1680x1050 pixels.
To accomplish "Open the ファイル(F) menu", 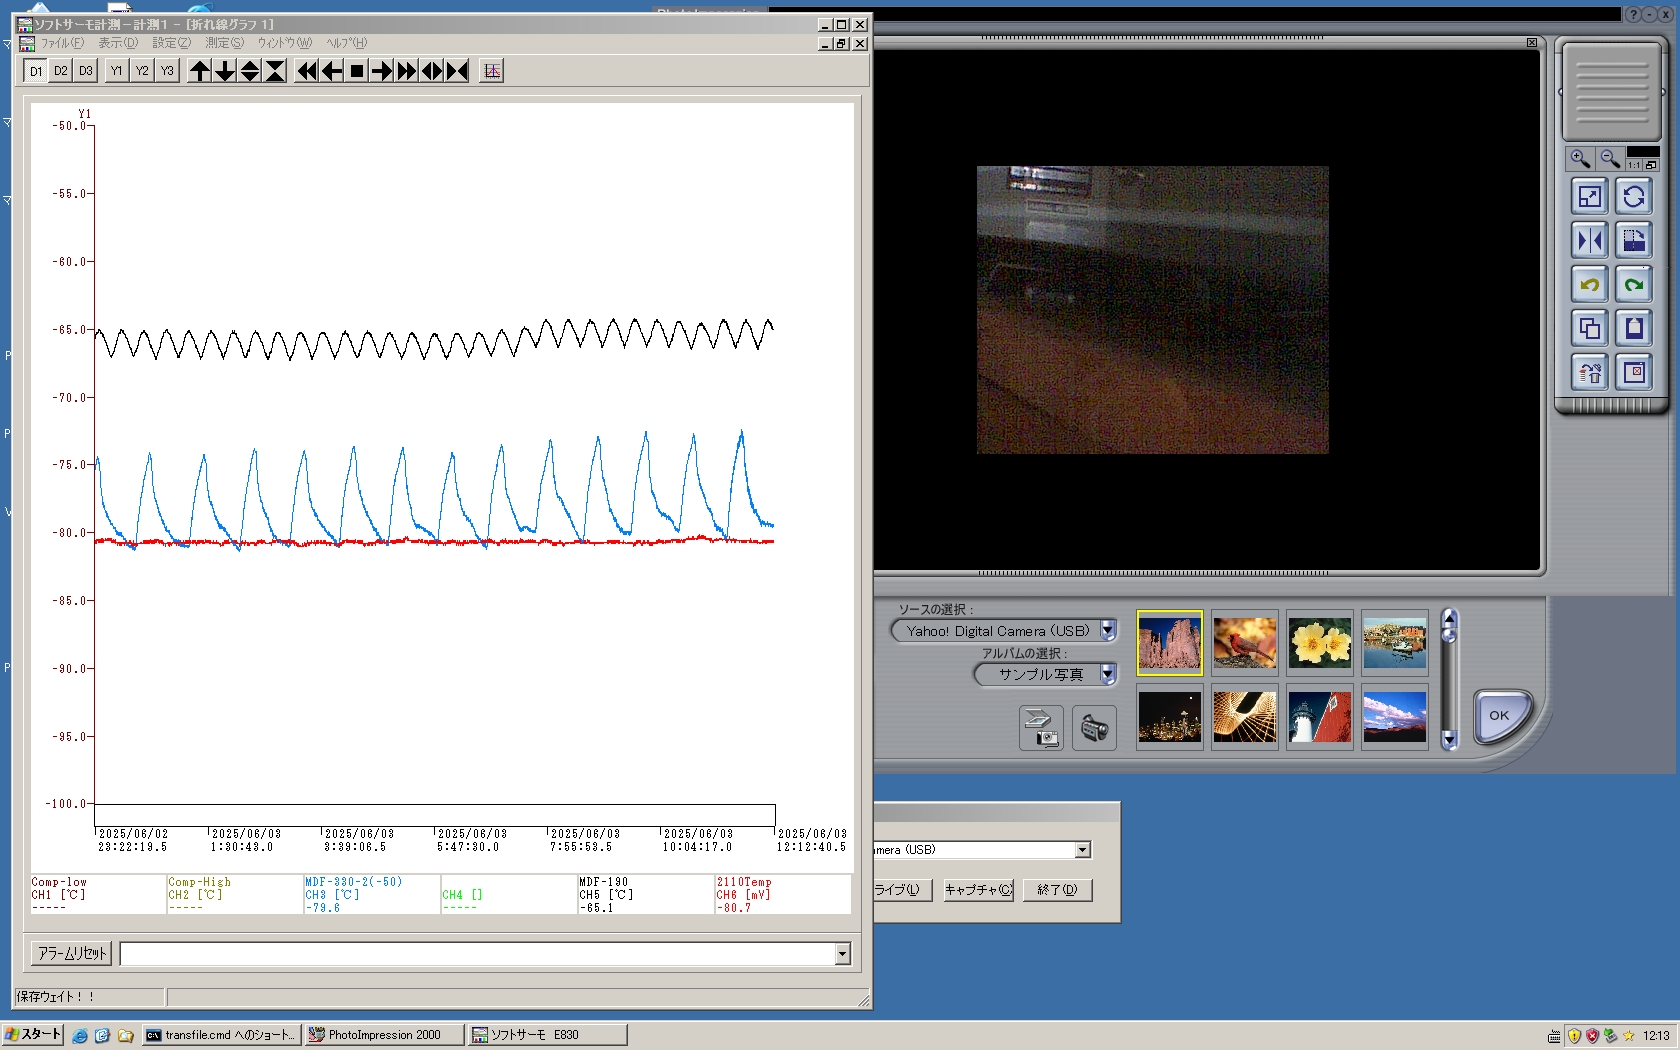I will click(x=62, y=43).
